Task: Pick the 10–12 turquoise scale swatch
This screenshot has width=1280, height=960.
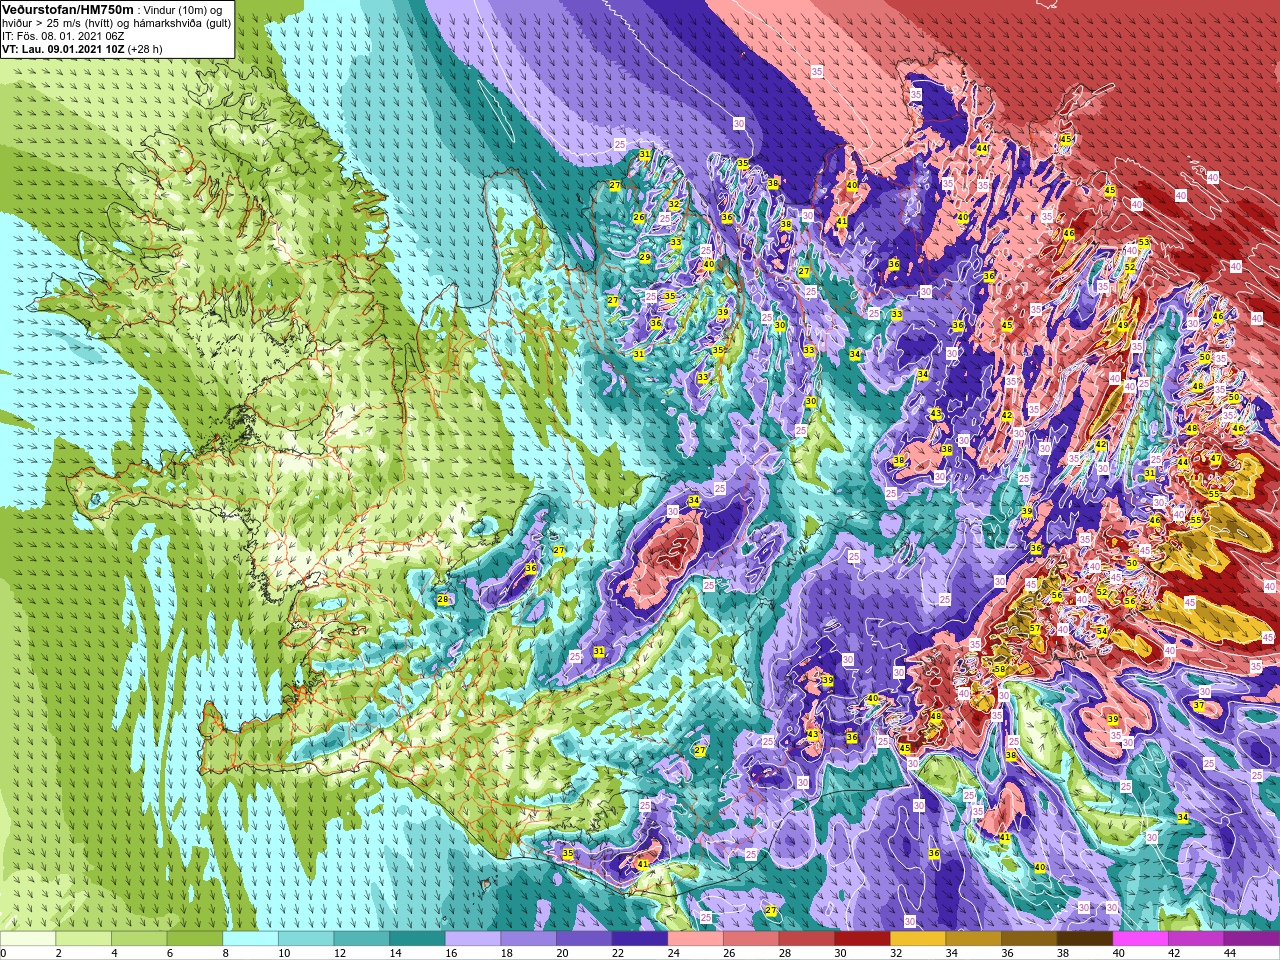Action: coord(306,939)
